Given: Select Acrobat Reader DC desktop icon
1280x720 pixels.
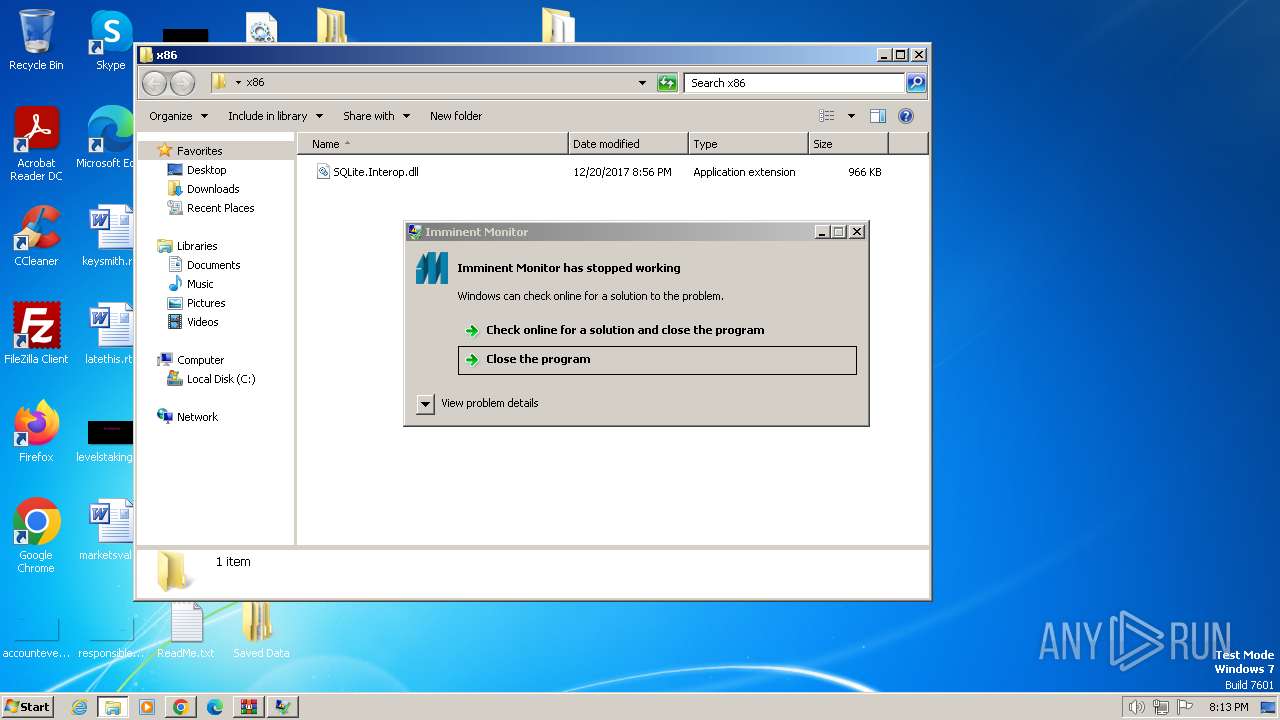Looking at the screenshot, I should [x=36, y=144].
